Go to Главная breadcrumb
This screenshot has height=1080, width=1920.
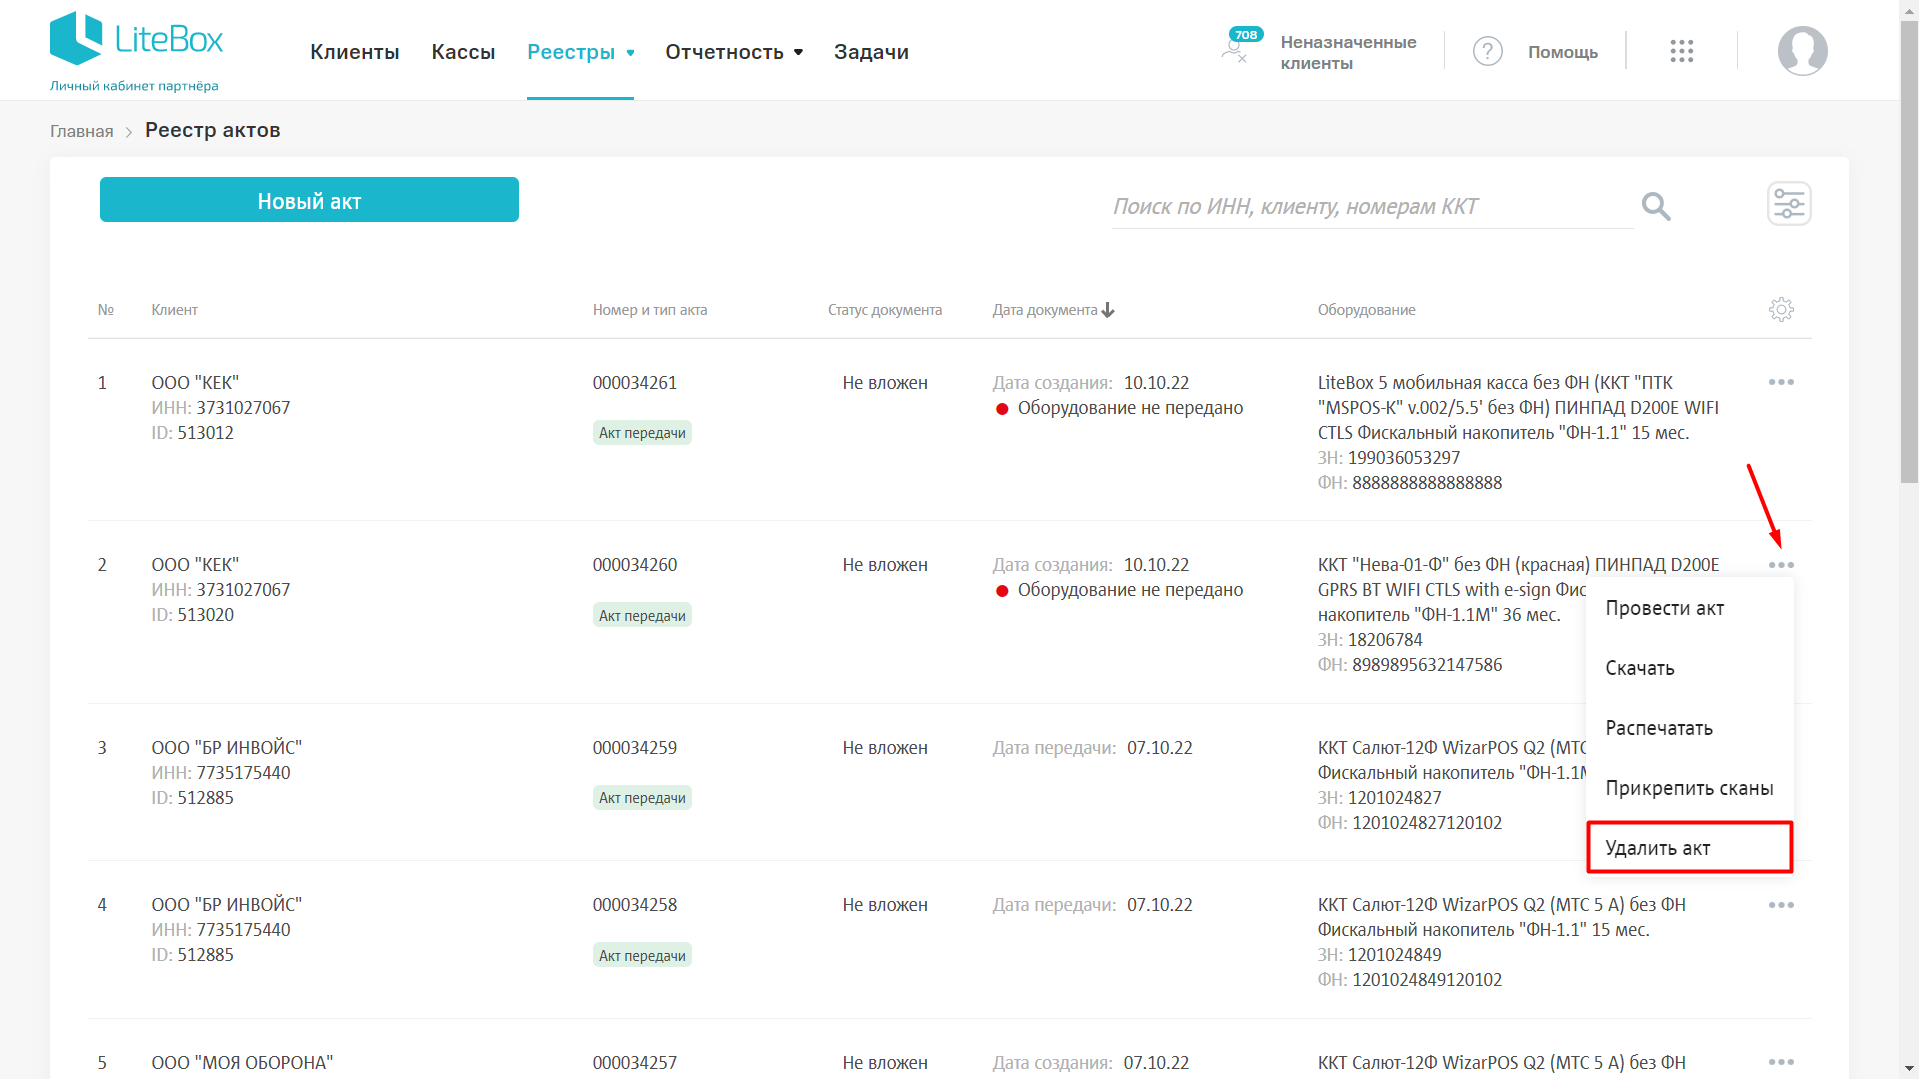point(82,131)
